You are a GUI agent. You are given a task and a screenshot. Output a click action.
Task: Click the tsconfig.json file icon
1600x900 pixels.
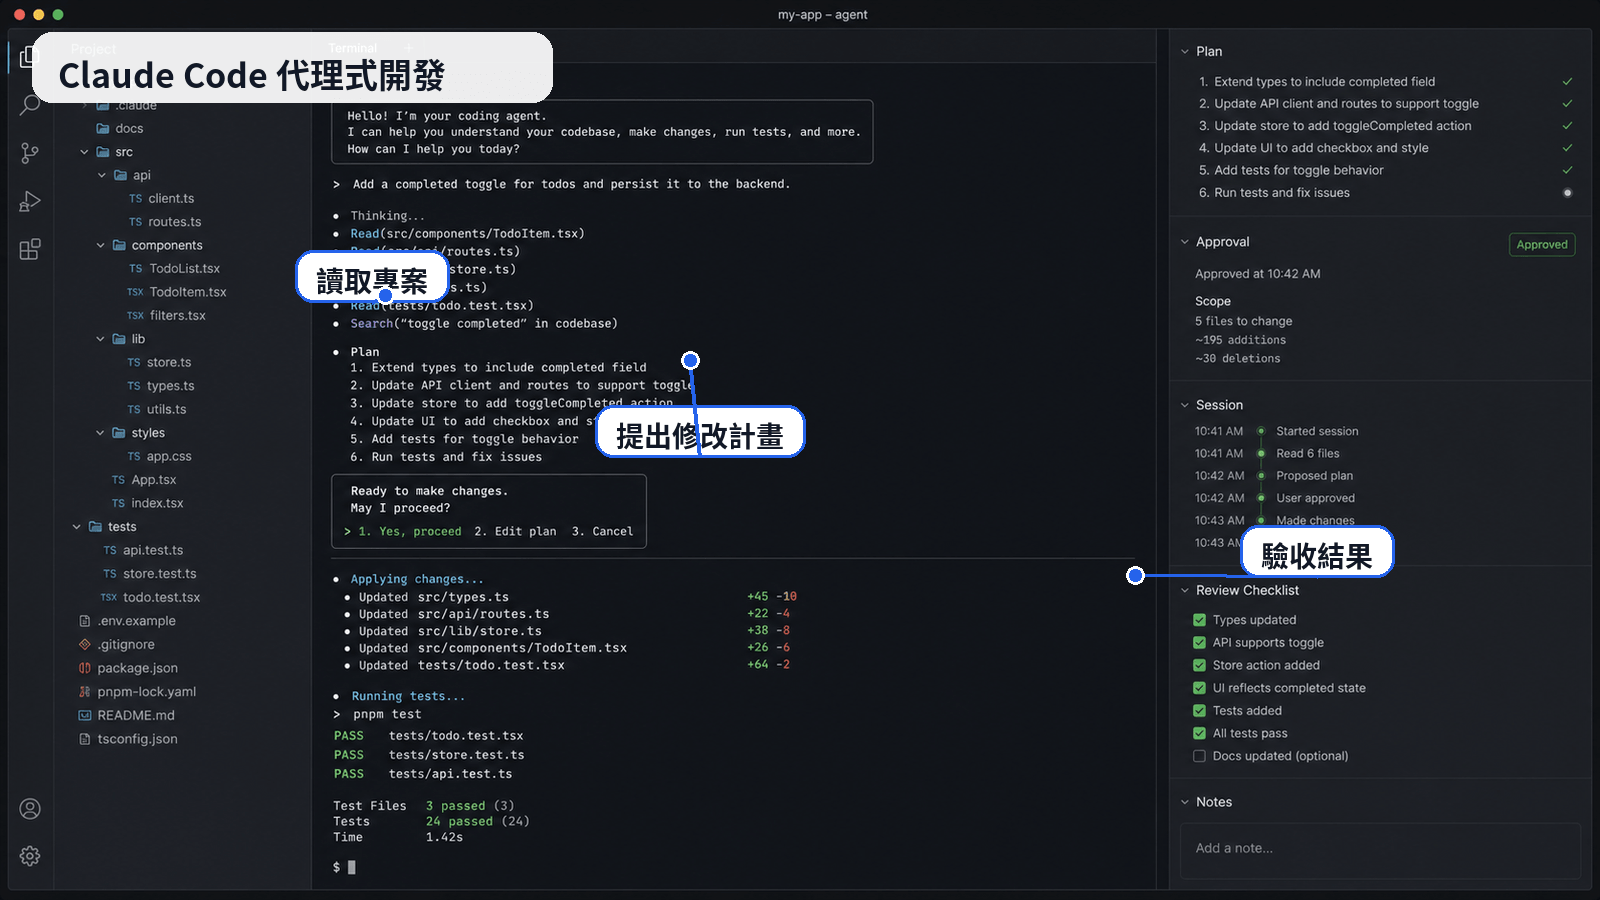85,739
